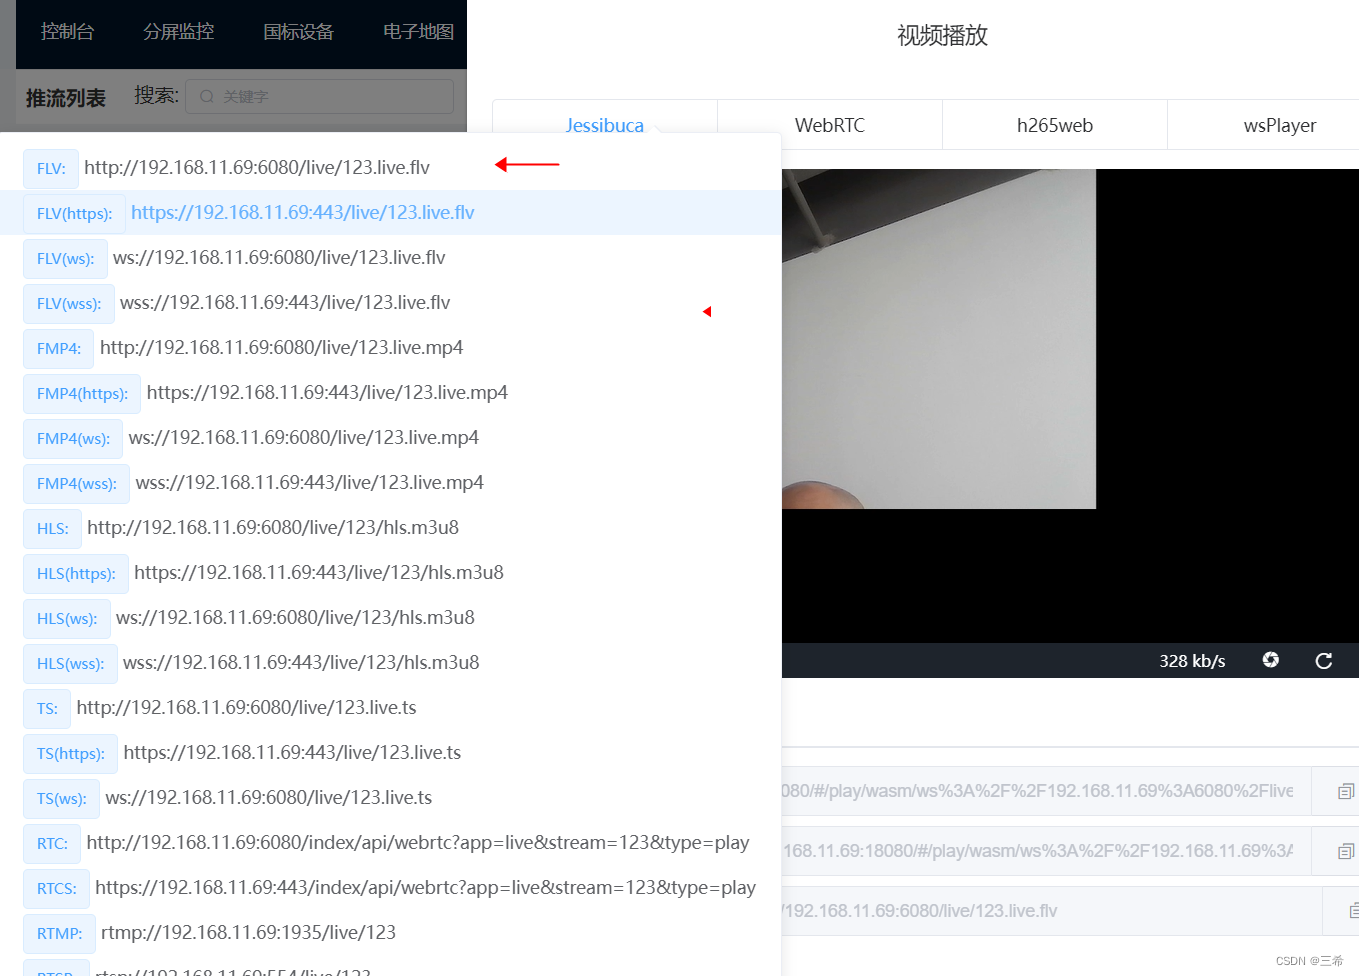The width and height of the screenshot is (1359, 976).
Task: Select the h265web player tab
Action: pyautogui.click(x=1055, y=125)
